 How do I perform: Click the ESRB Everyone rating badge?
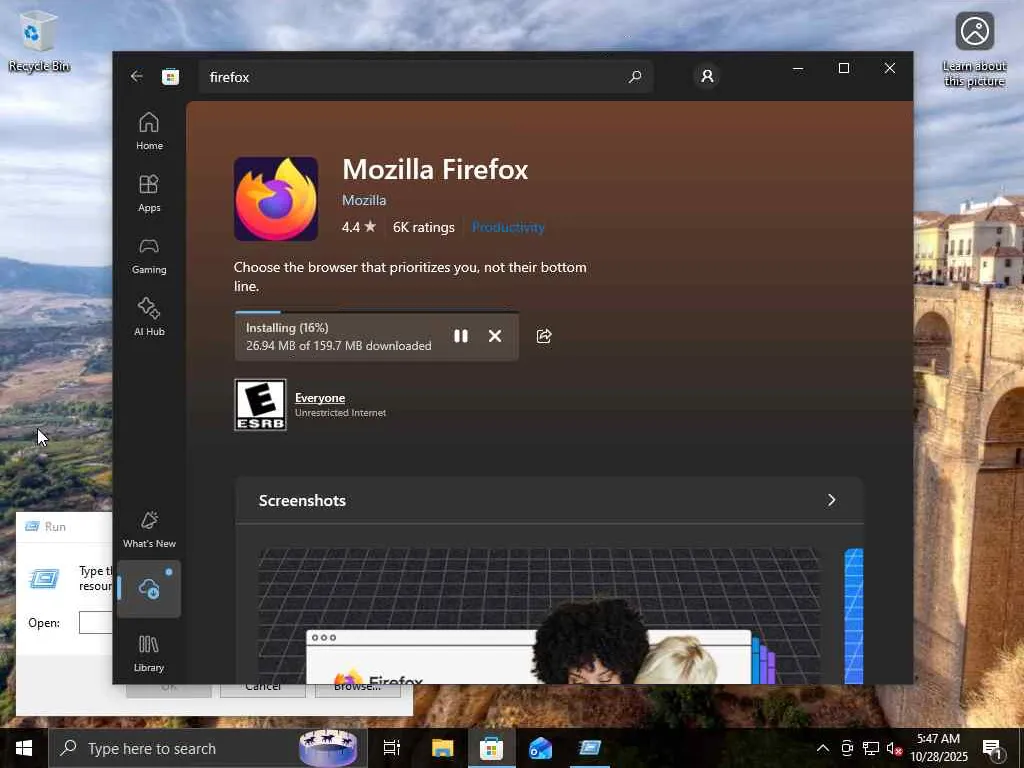pos(260,405)
